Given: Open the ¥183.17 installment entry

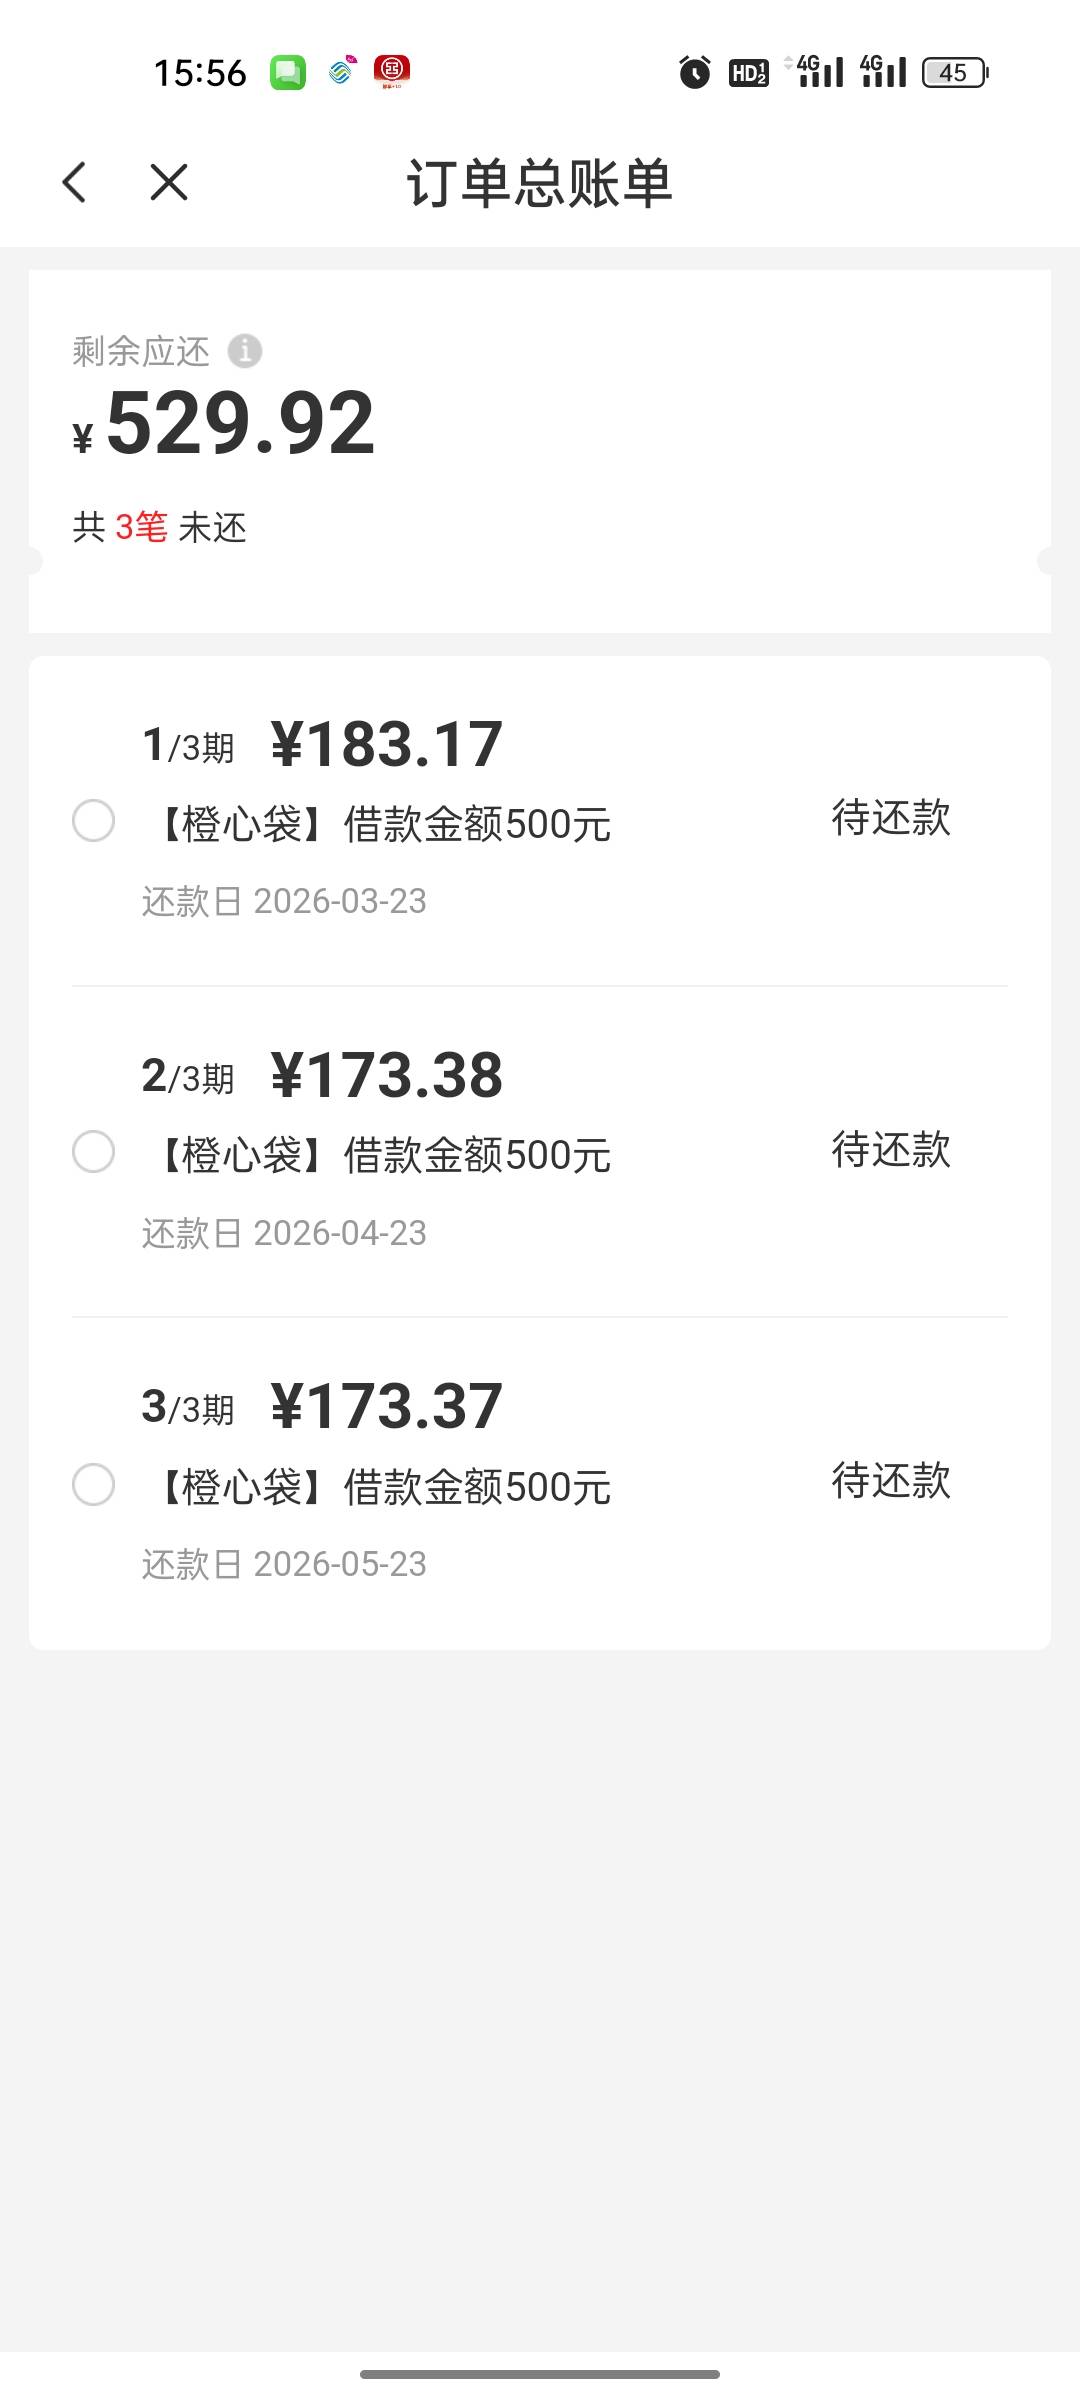Looking at the screenshot, I should (386, 745).
